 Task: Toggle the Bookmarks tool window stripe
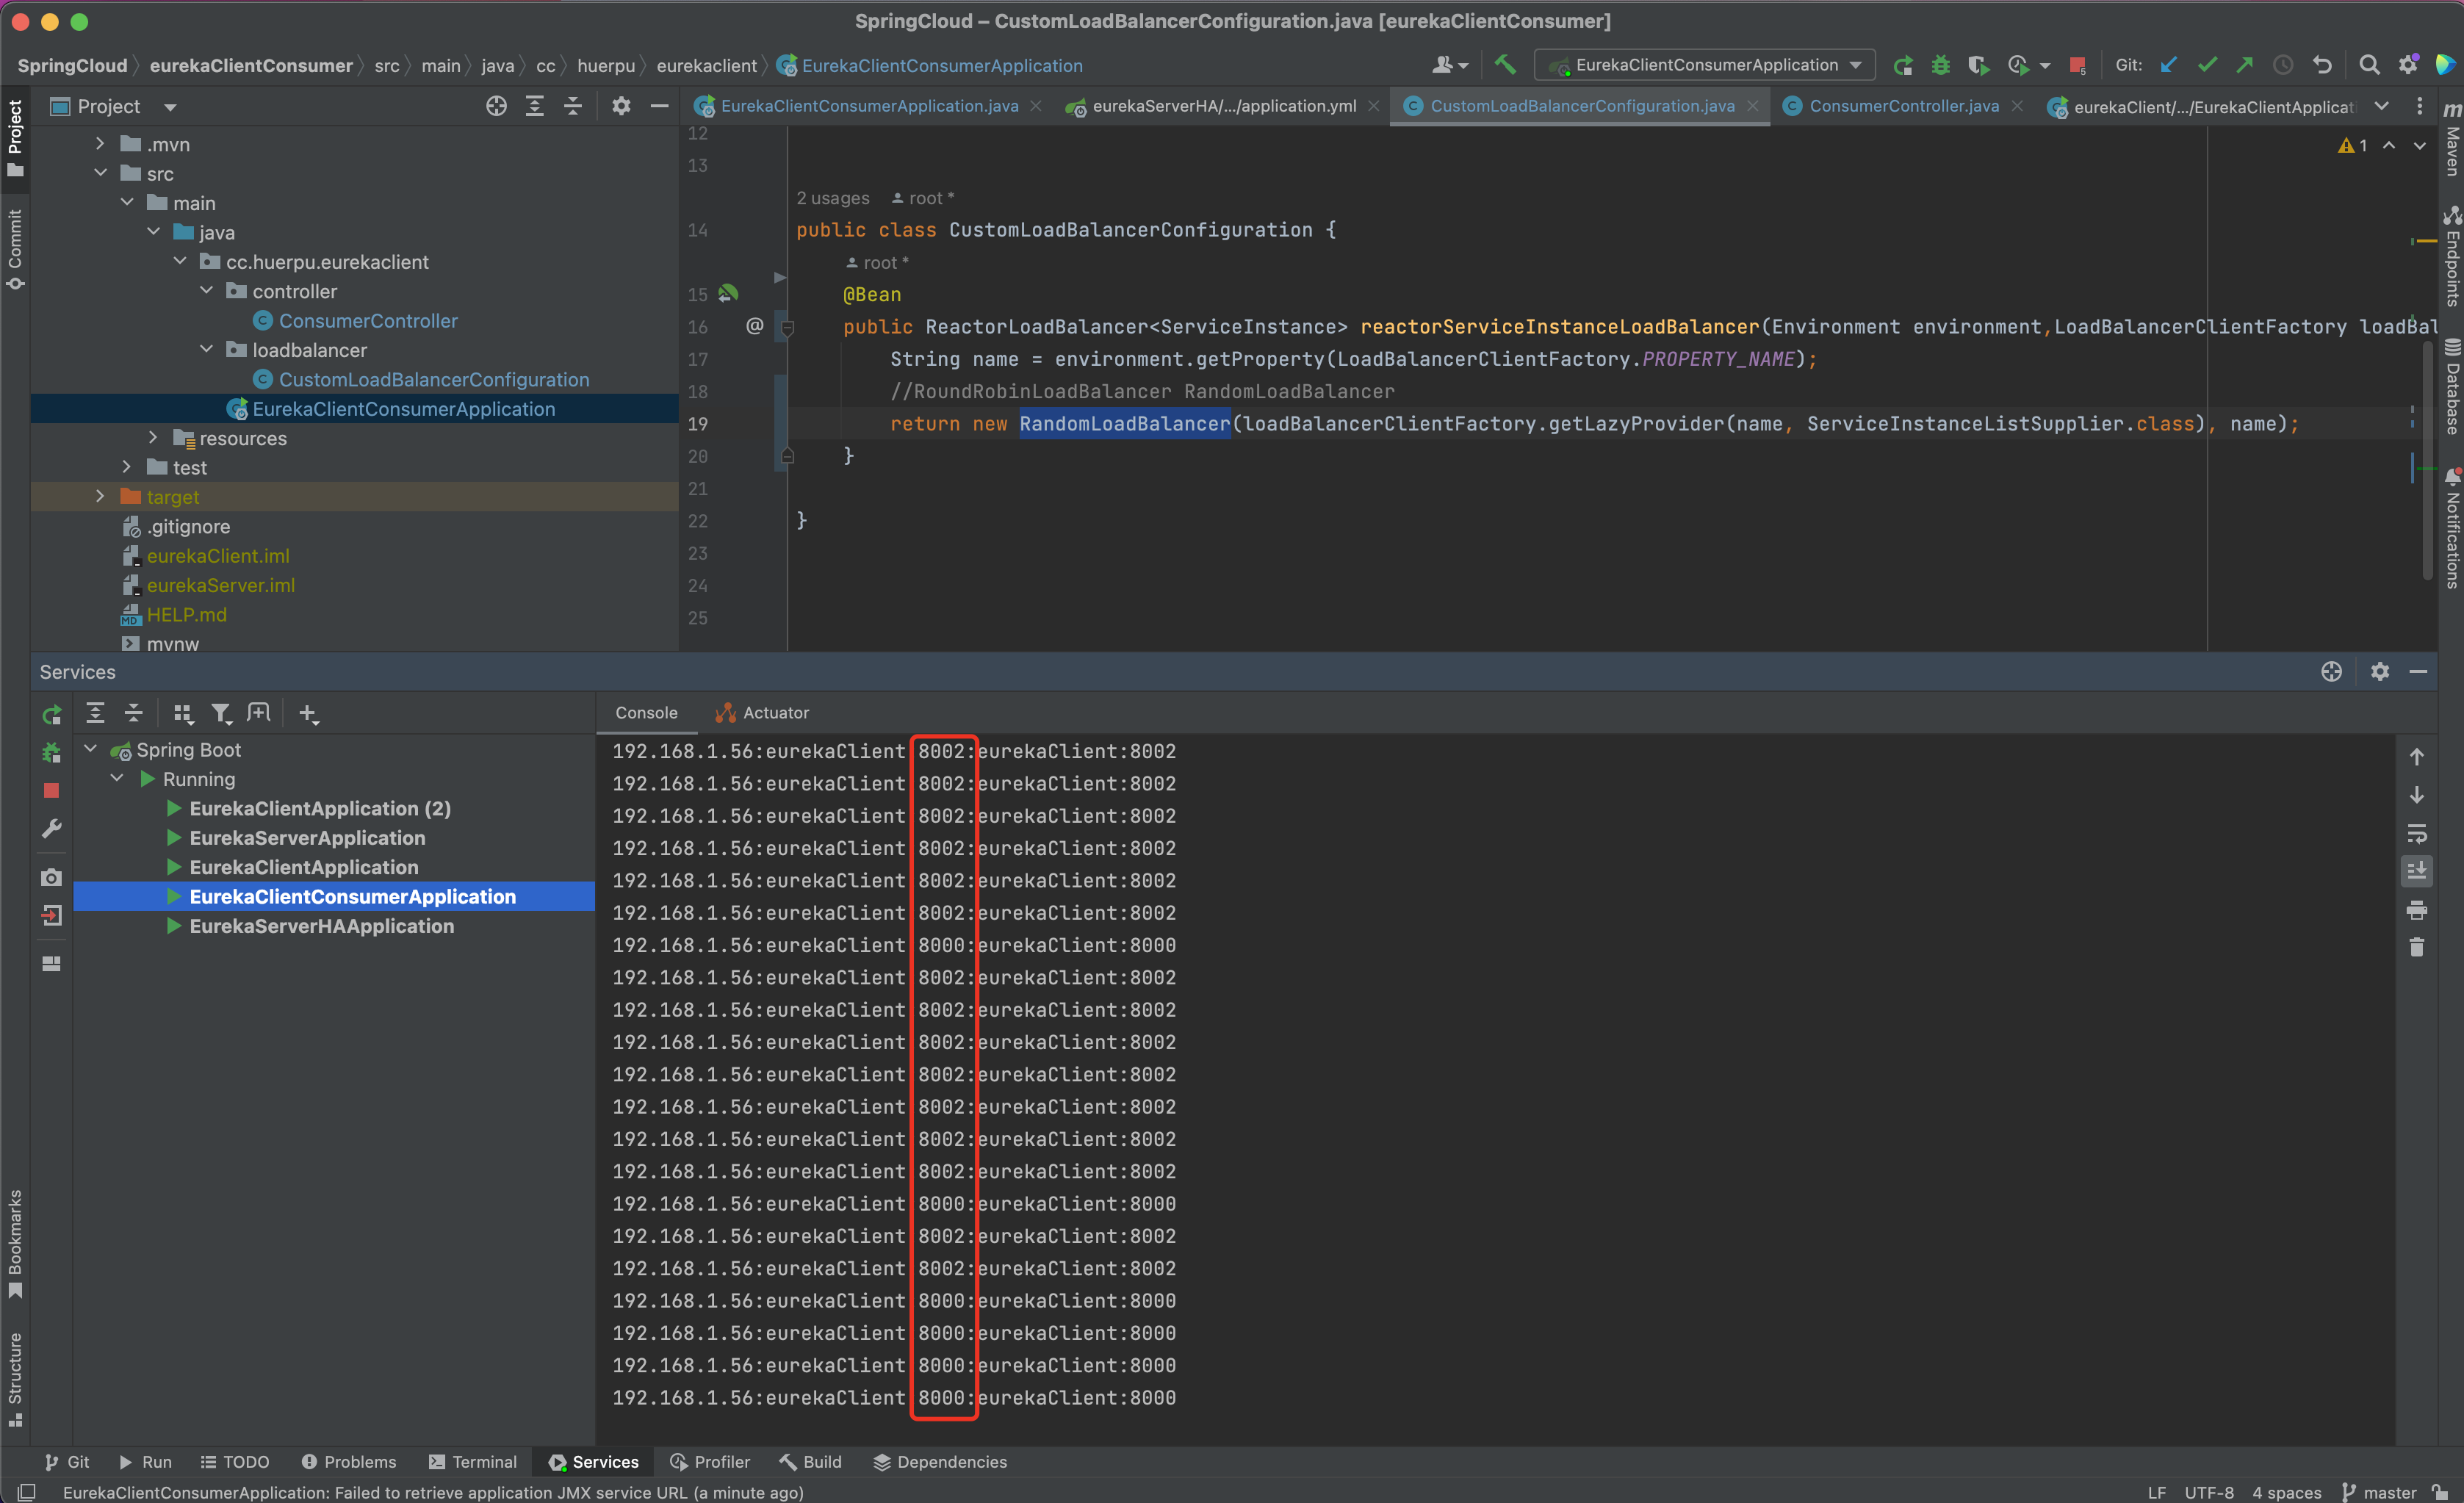(x=15, y=1243)
